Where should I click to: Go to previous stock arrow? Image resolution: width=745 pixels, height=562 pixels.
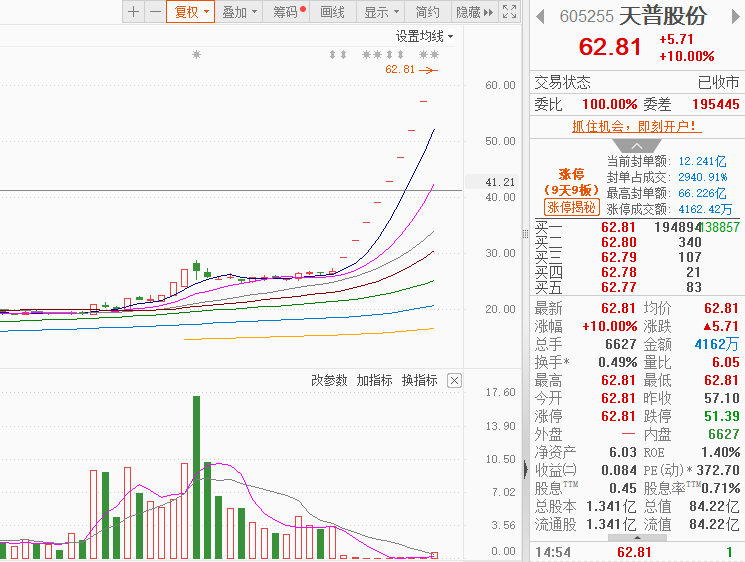point(540,17)
